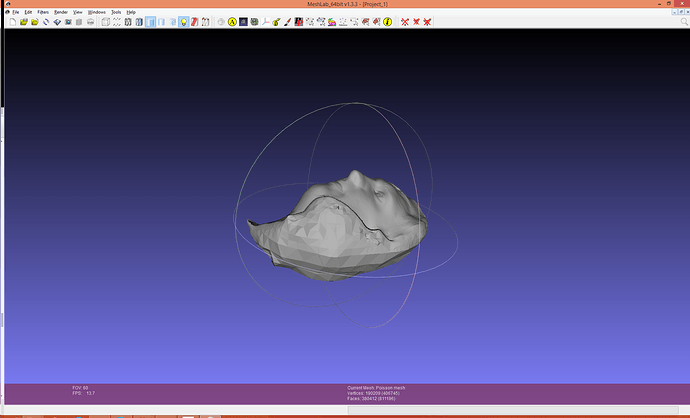Switch to Wireframe render mode
The height and width of the screenshot is (418, 690).
(128, 22)
